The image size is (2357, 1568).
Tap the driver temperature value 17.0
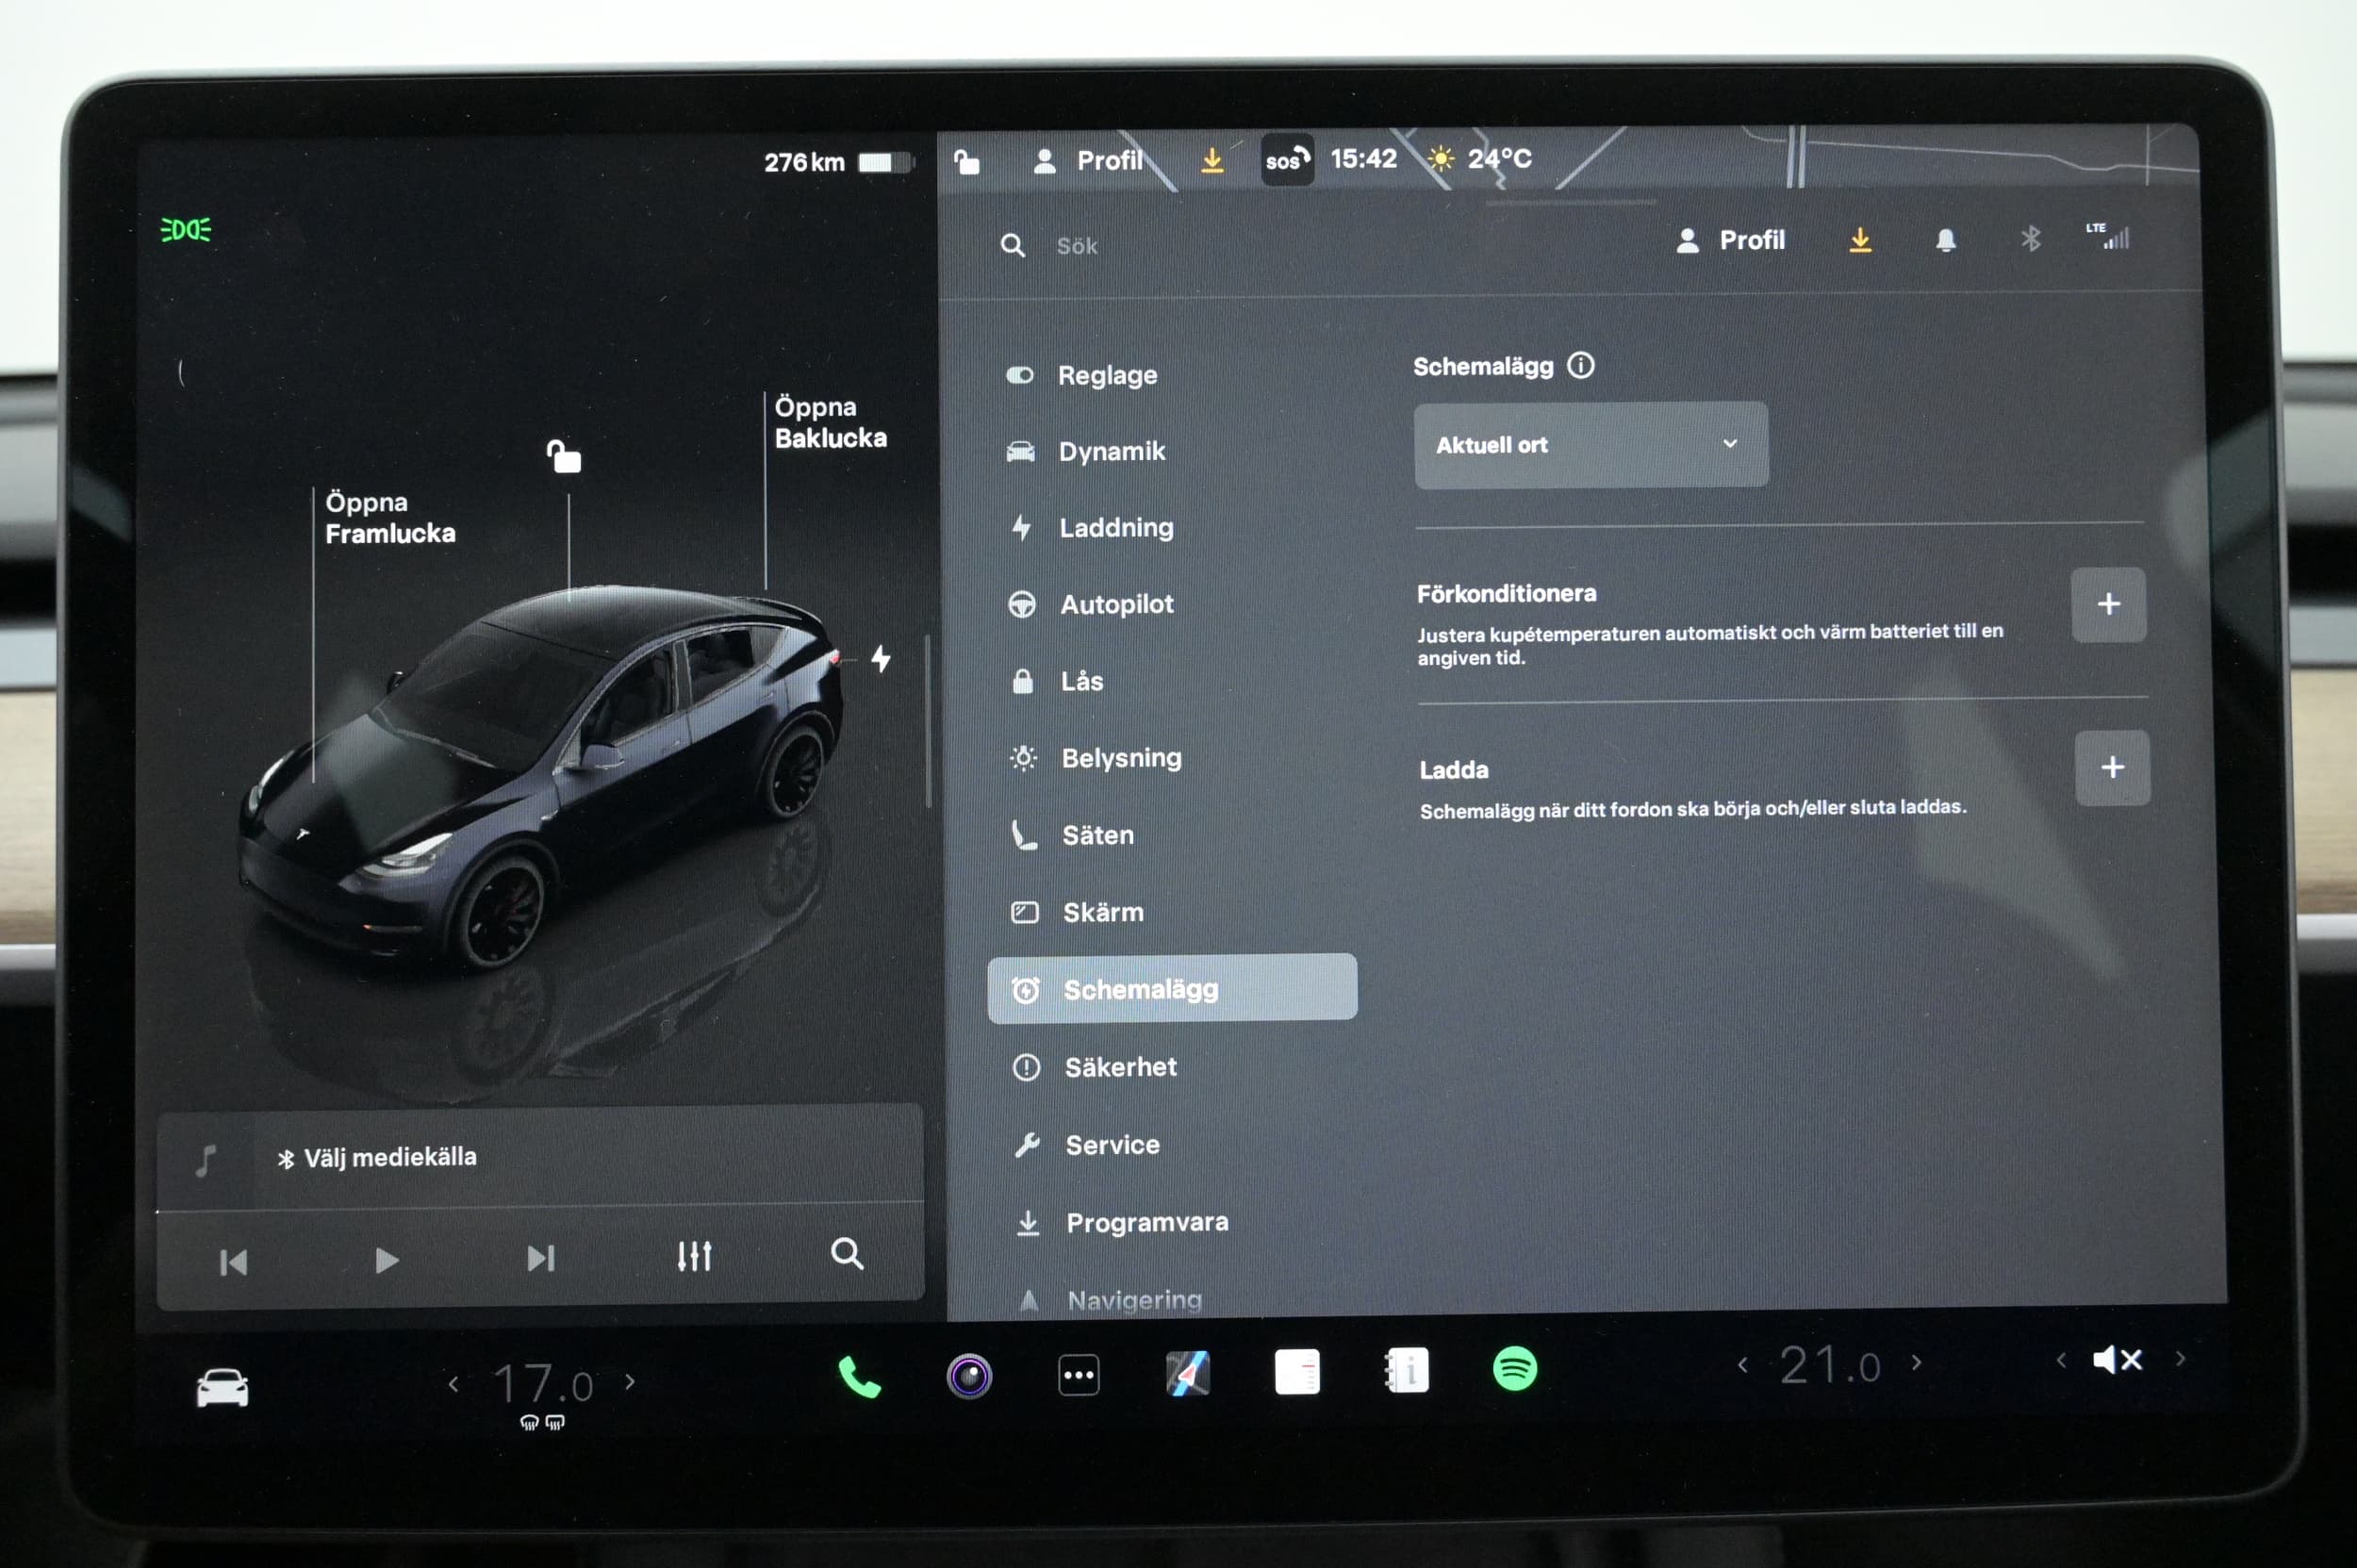543,1384
